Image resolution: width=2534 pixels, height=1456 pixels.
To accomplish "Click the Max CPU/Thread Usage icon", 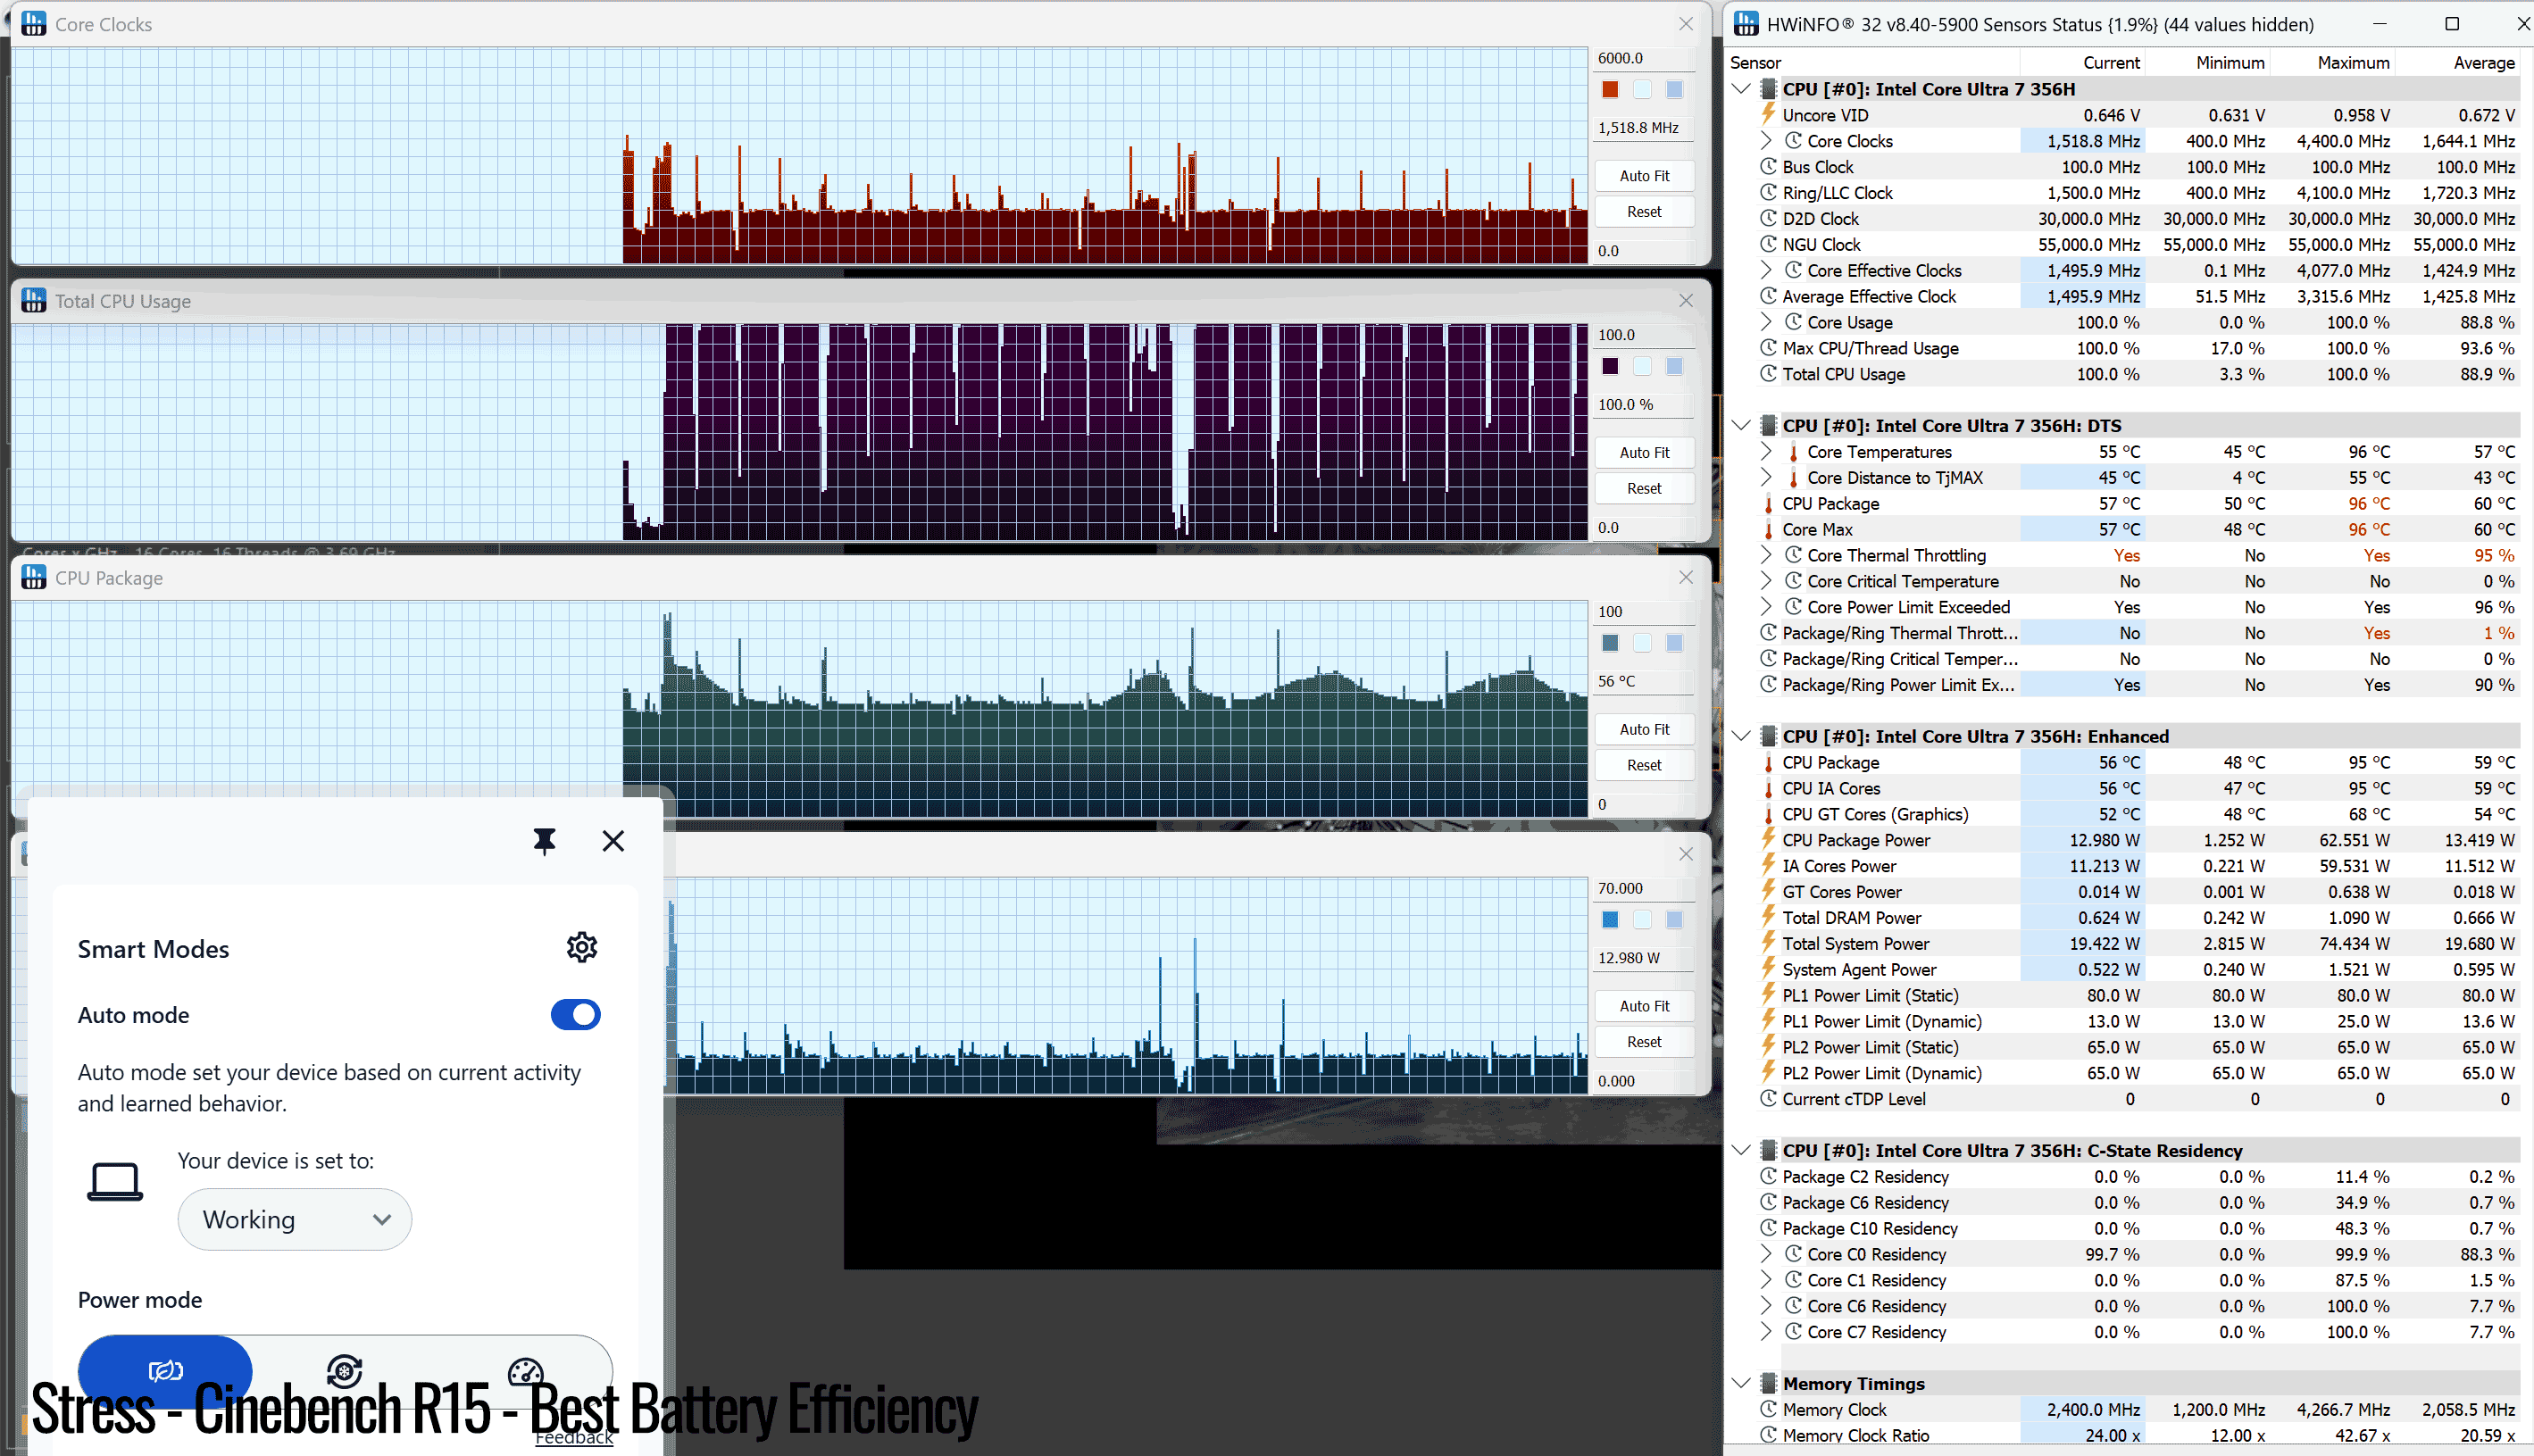I will click(x=1768, y=348).
